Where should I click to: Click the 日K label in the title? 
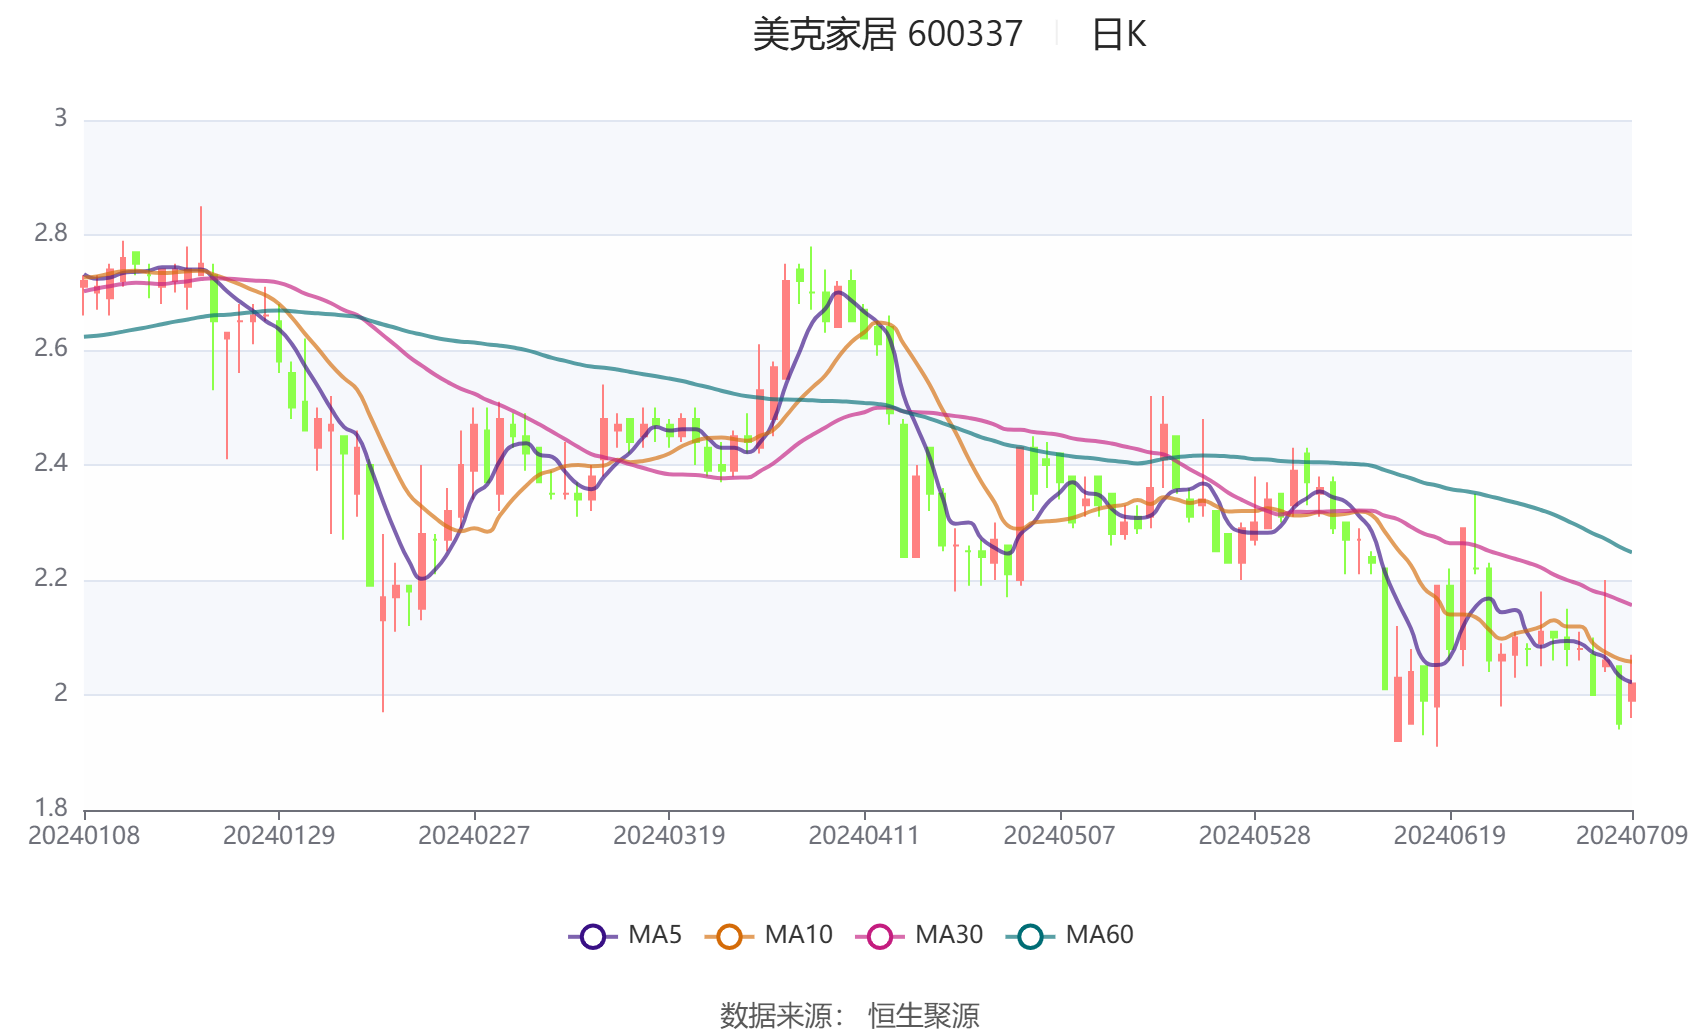click(x=1118, y=35)
